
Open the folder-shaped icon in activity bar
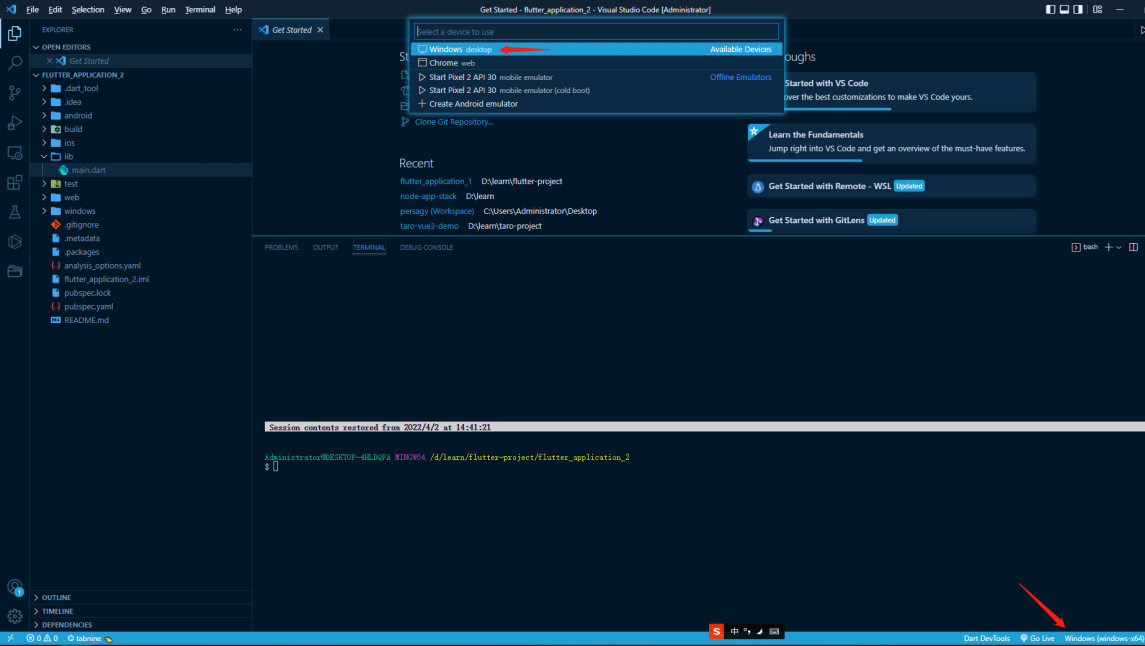pyautogui.click(x=15, y=272)
